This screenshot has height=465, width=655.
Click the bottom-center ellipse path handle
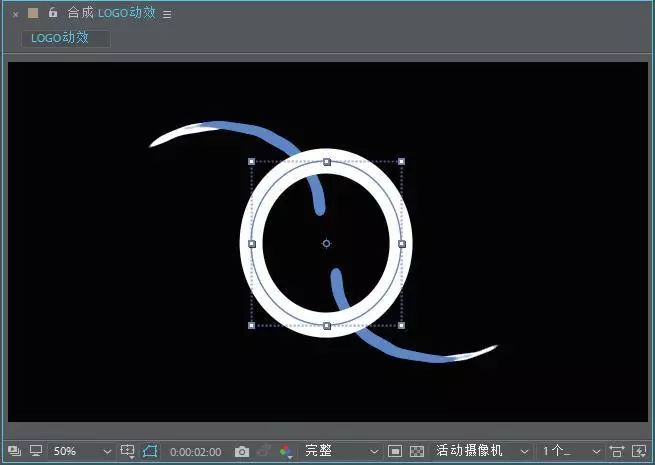click(327, 326)
